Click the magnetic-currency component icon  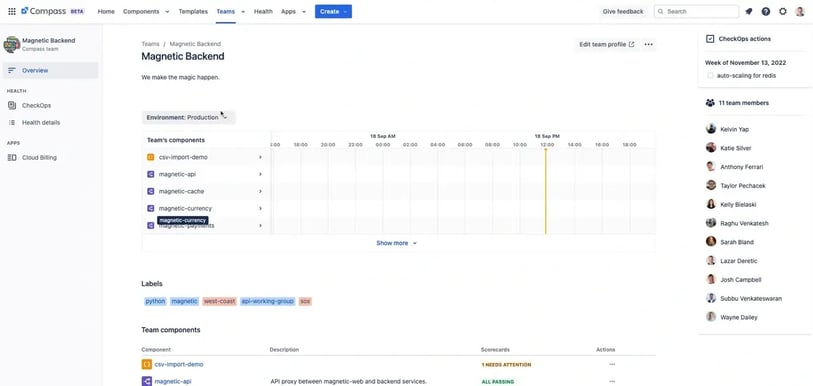(x=150, y=209)
